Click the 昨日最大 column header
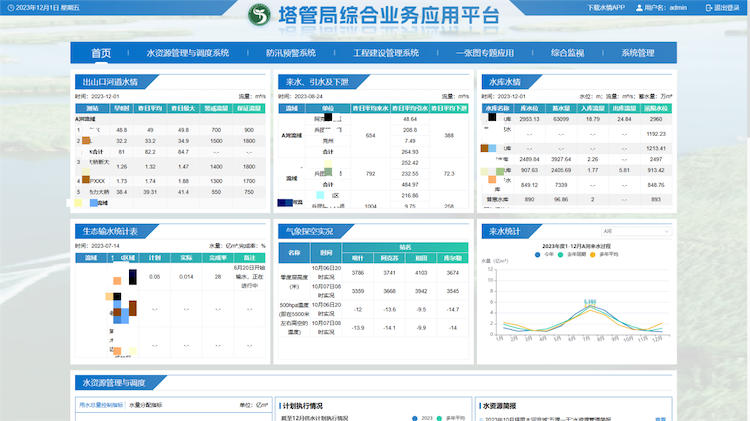This screenshot has width=750, height=421. [183, 109]
